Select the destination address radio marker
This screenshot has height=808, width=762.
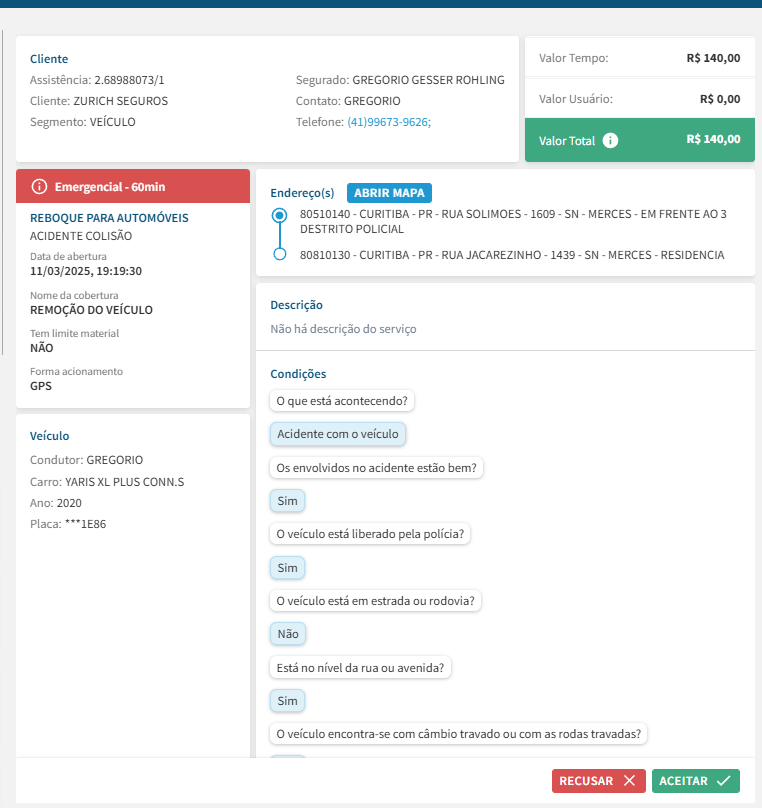point(279,255)
